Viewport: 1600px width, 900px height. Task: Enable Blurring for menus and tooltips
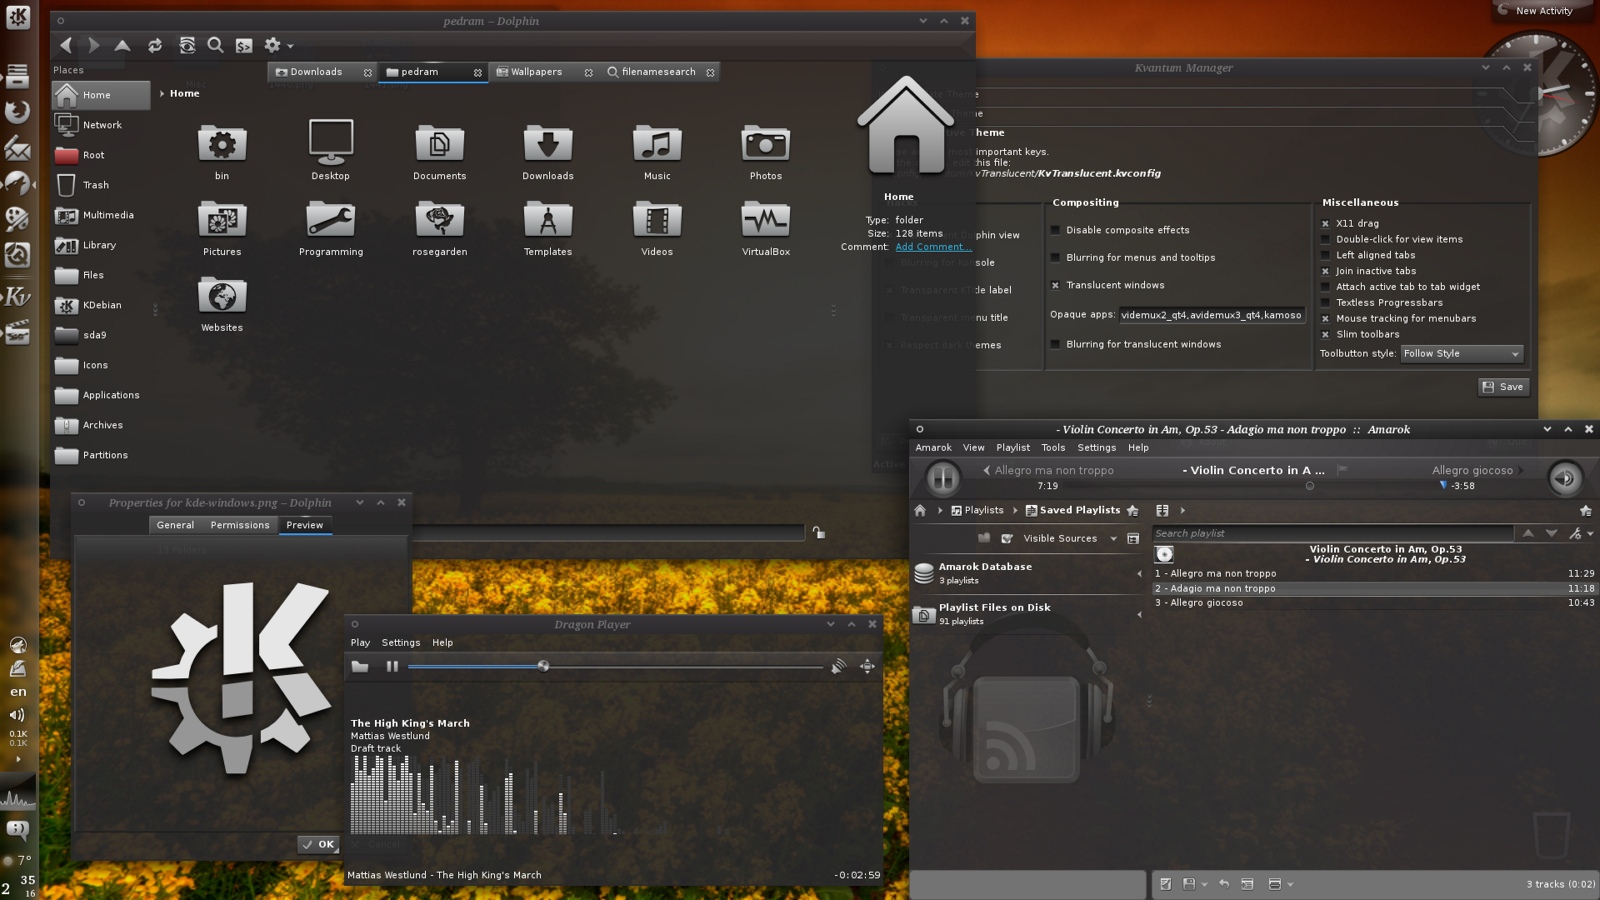tap(1055, 258)
